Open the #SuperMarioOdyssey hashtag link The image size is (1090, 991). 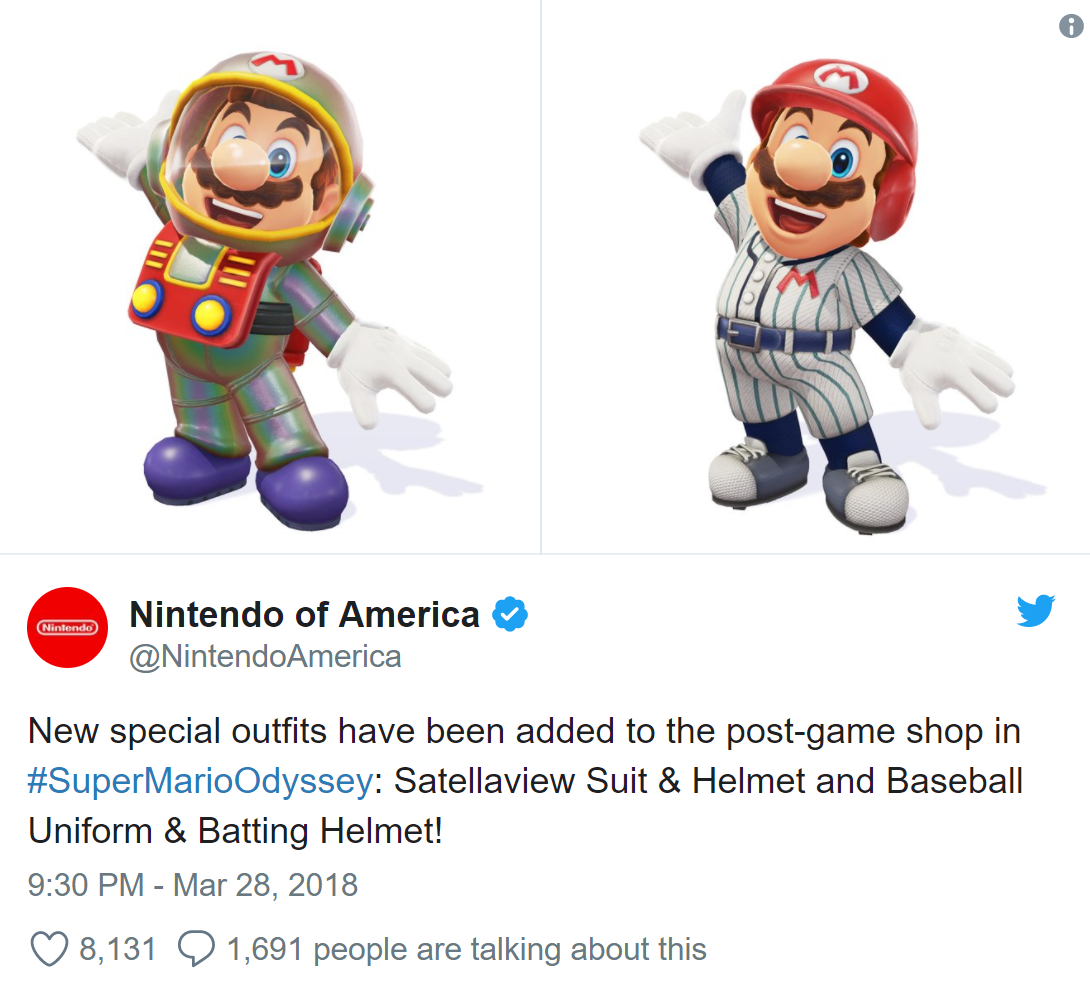point(200,780)
